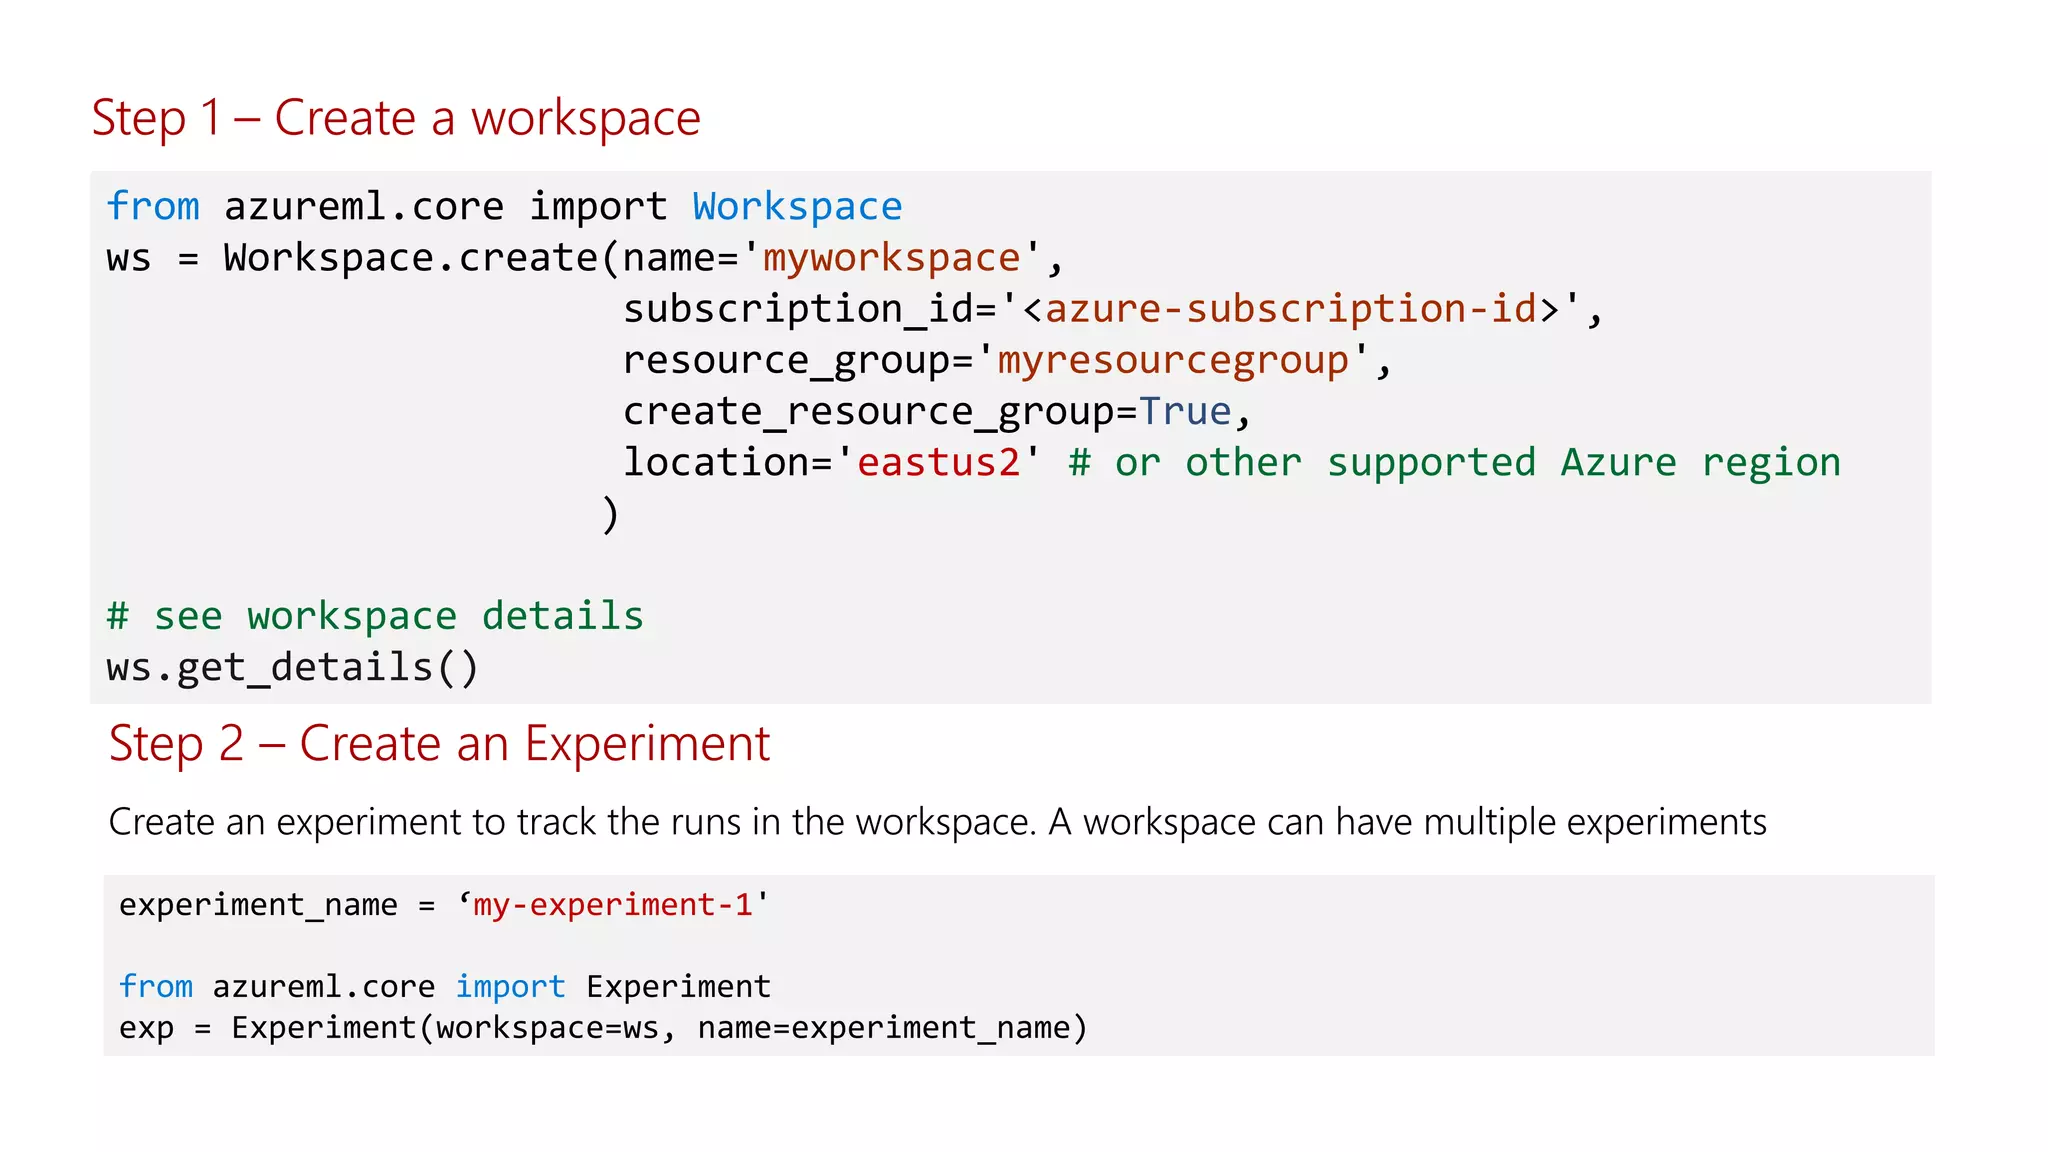Image resolution: width=2048 pixels, height=1152 pixels.
Task: Click the line "ws.get_details()"
Action: coord(293,667)
